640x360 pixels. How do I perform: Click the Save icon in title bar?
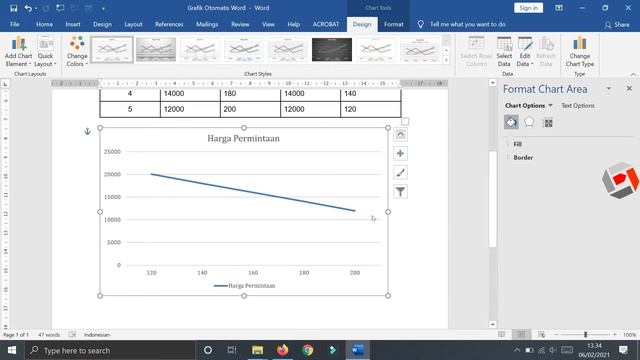coord(13,8)
